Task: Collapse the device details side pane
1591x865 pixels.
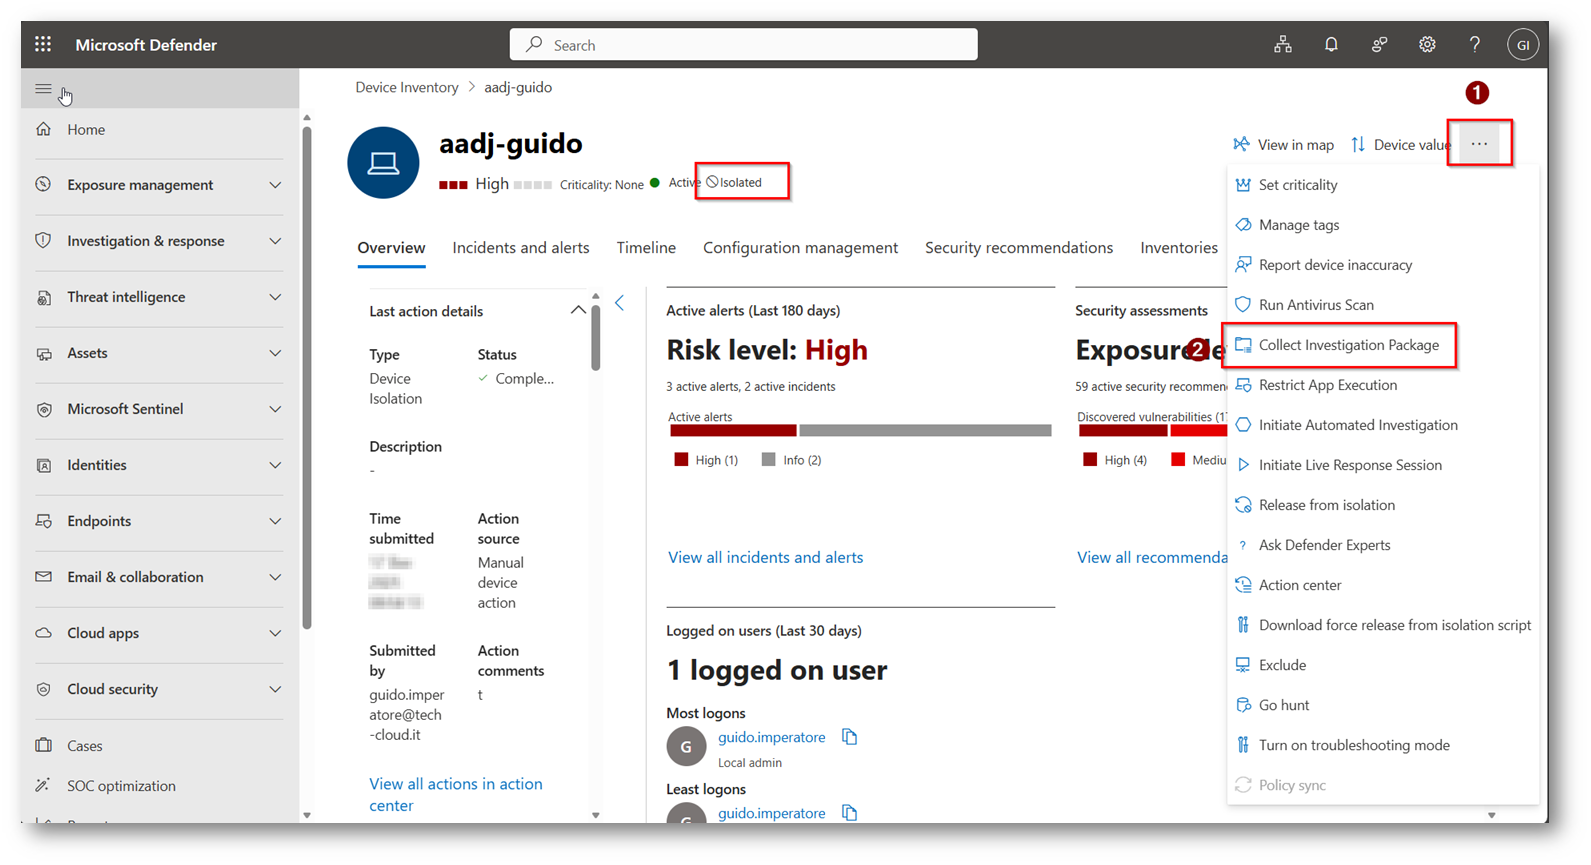Action: click(x=620, y=303)
